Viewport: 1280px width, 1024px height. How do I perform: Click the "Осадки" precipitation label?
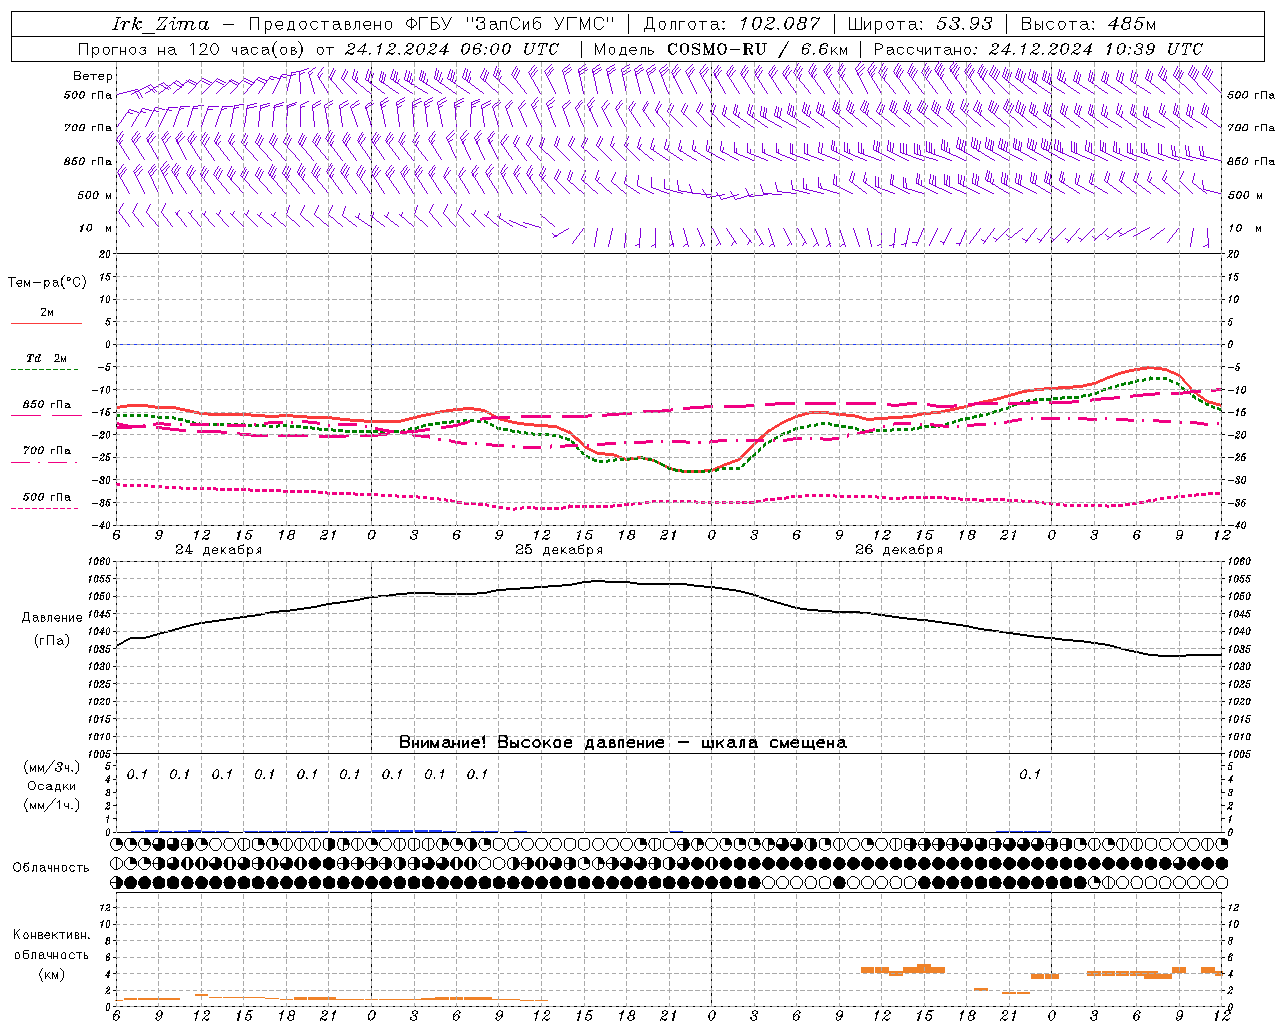coord(52,786)
